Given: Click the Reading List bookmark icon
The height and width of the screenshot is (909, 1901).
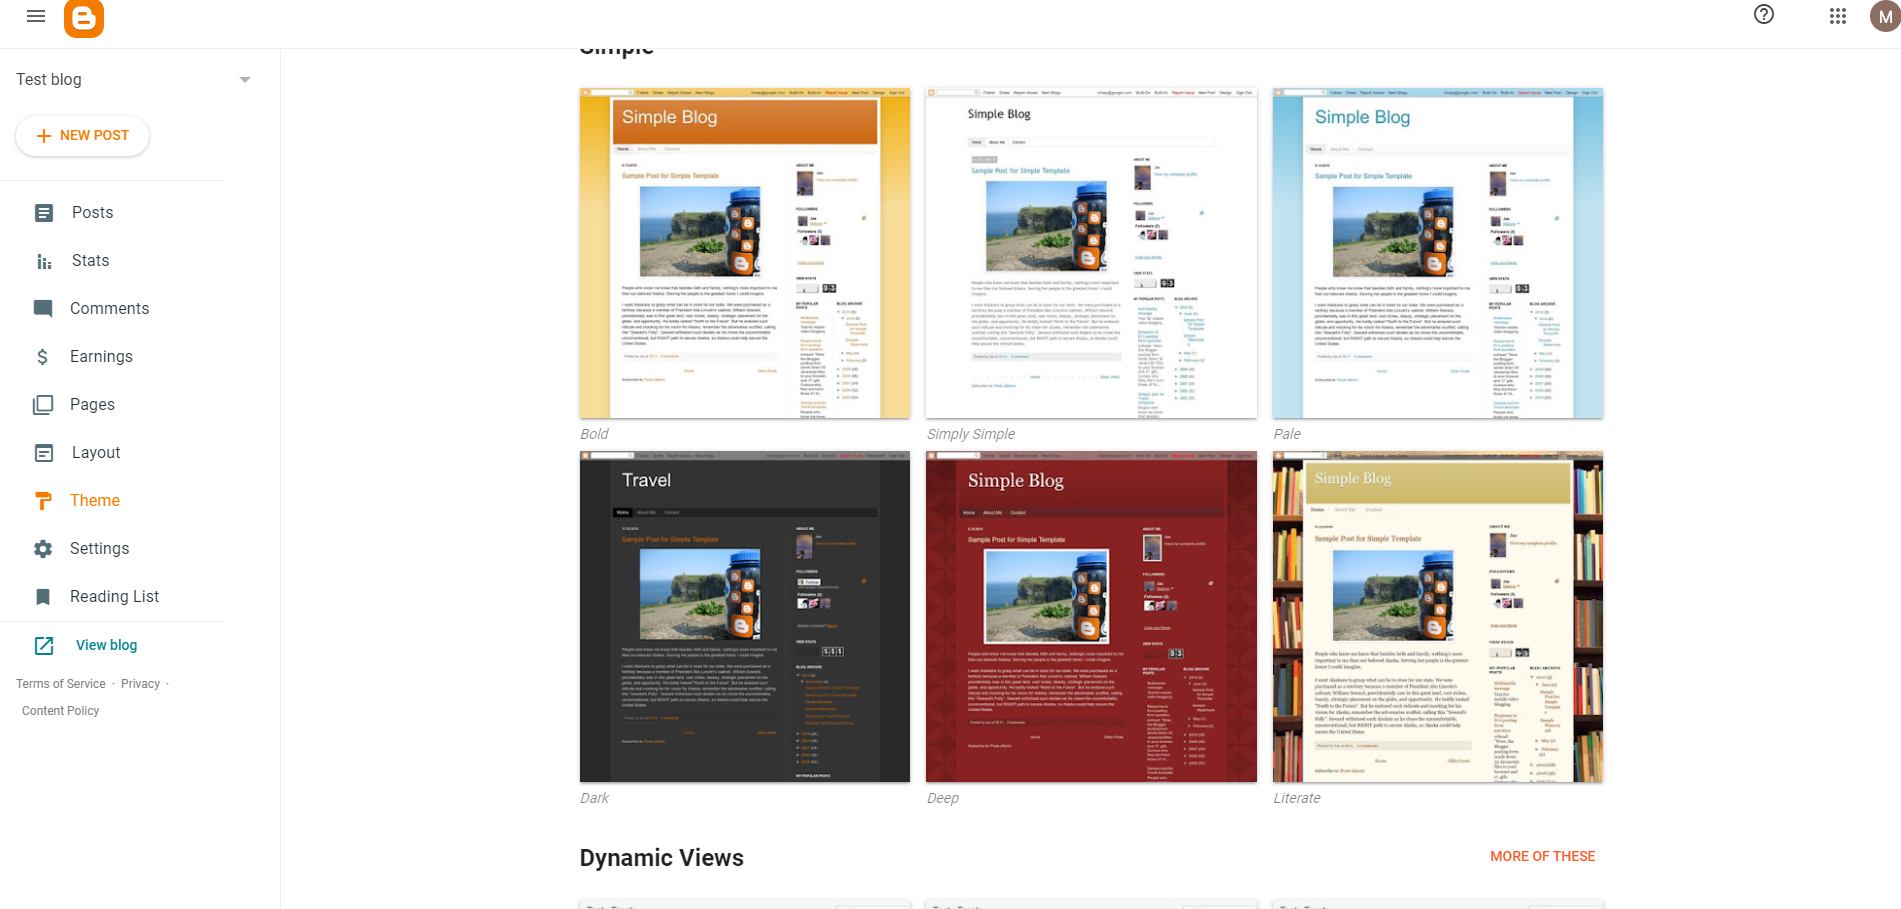Looking at the screenshot, I should click(x=43, y=597).
